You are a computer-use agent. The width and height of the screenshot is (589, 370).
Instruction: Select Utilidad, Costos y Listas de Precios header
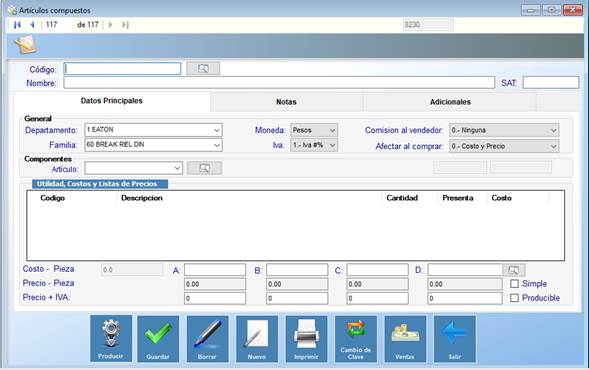point(100,184)
